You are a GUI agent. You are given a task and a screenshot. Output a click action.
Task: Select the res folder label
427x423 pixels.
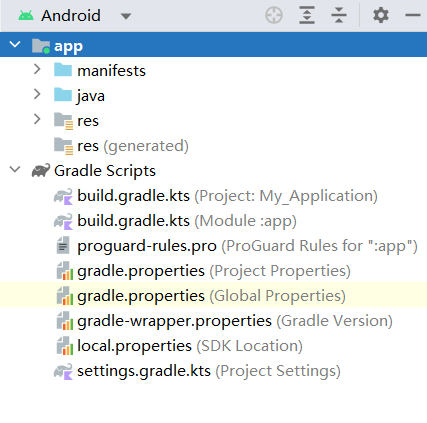(88, 121)
